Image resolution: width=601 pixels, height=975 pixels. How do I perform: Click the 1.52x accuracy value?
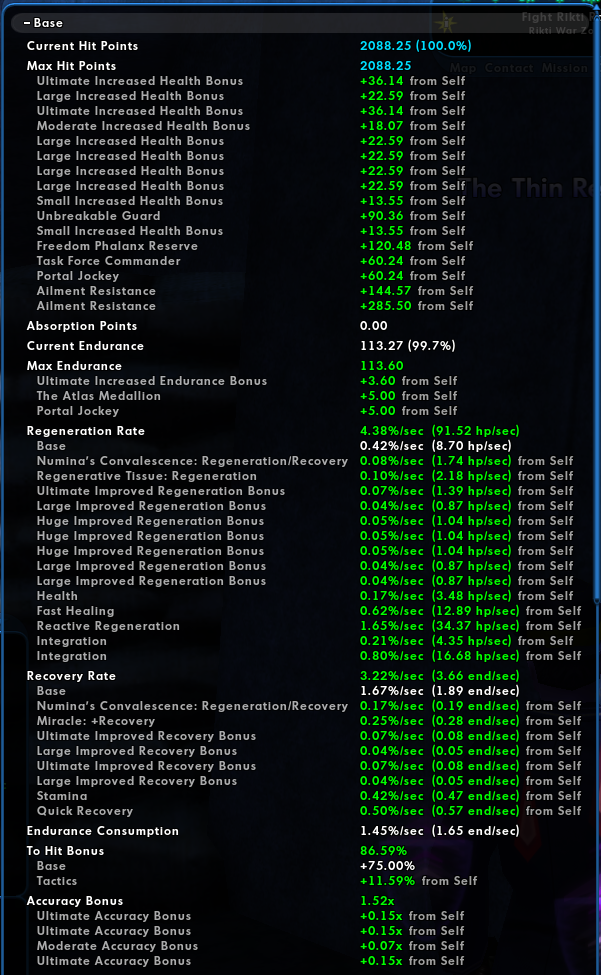(377, 902)
